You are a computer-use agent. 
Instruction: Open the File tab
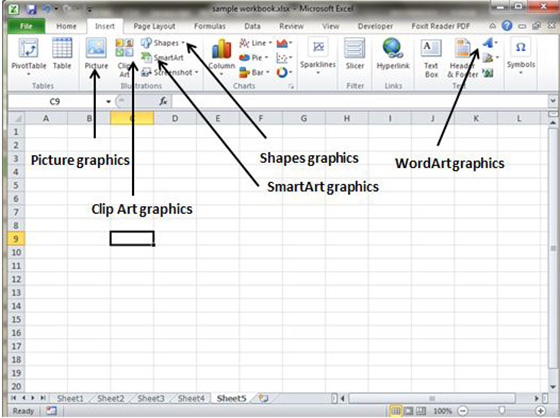click(26, 26)
